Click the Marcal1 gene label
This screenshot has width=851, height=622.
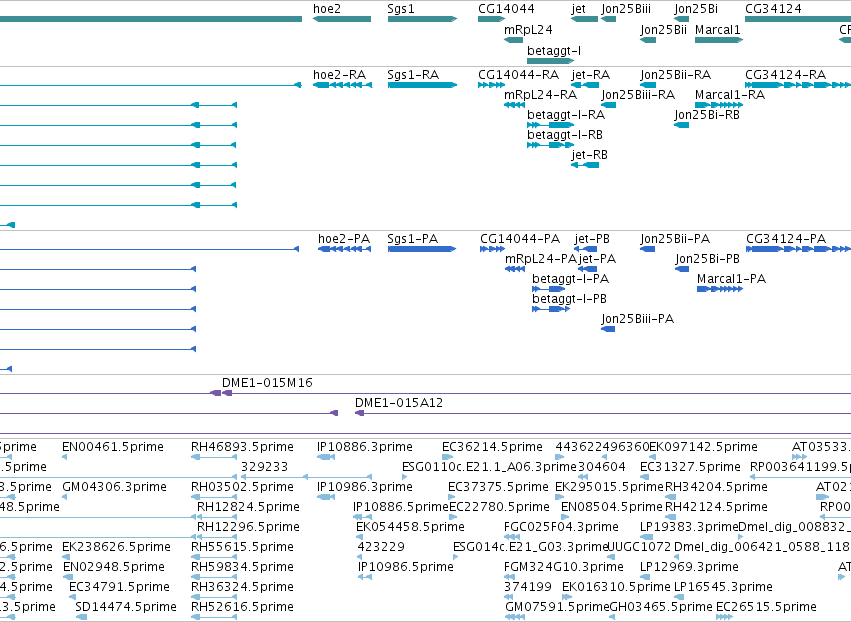coord(717,30)
